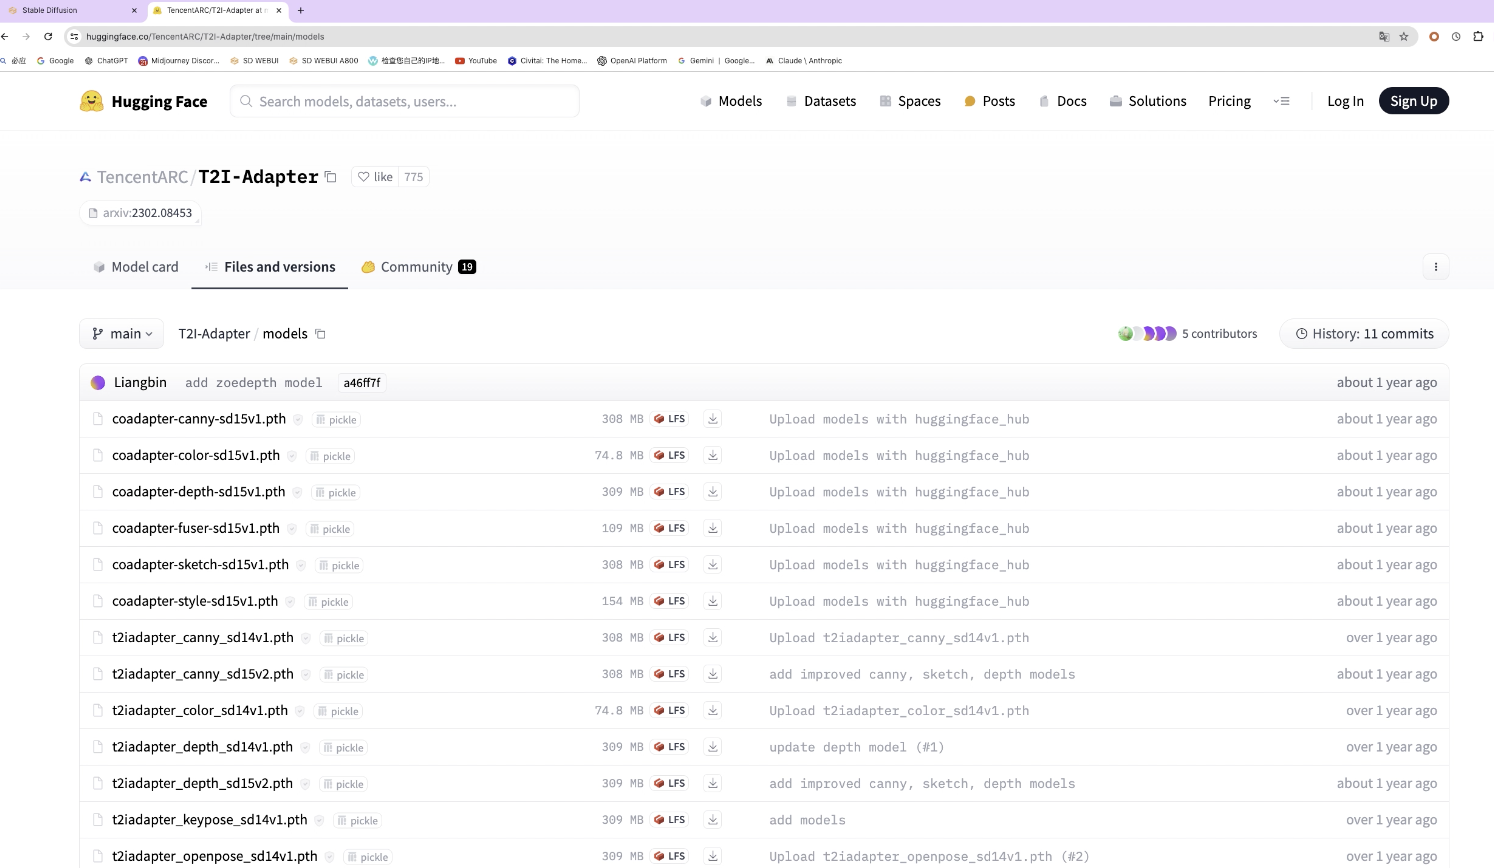Image resolution: width=1494 pixels, height=868 pixels.
Task: Switch to the Stable Diffusion browser tab
Action: [72, 10]
